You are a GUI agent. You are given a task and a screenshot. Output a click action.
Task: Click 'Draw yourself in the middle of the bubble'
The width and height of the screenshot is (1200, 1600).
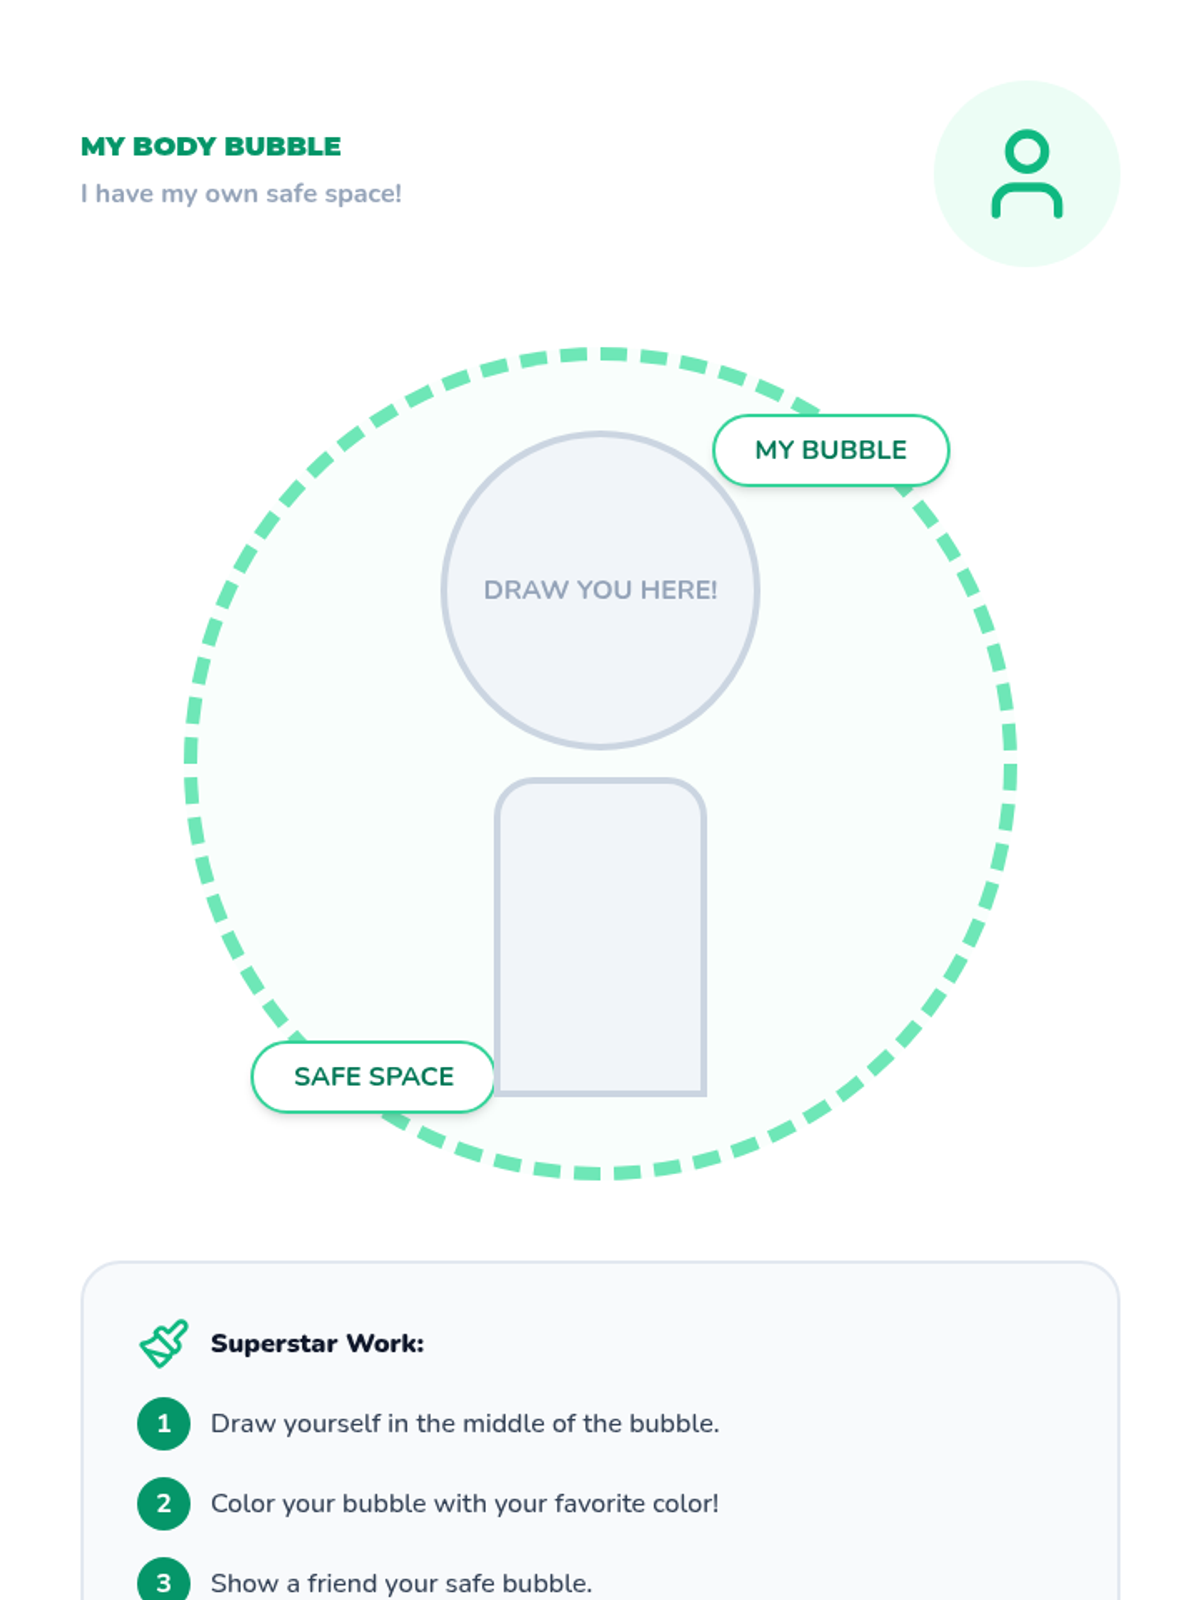coord(465,1423)
